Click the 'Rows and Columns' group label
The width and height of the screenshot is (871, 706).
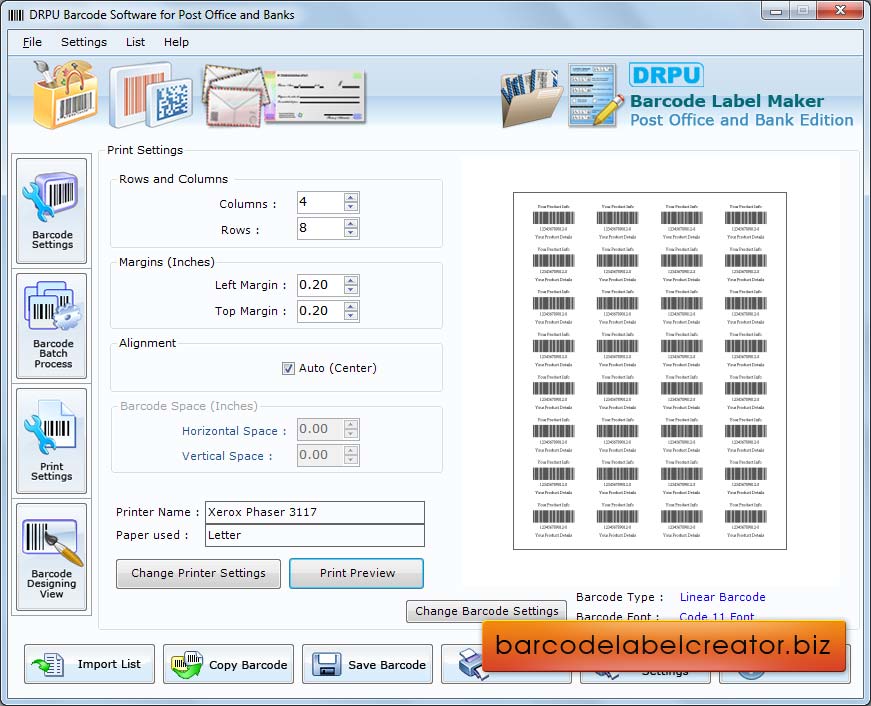click(x=173, y=179)
